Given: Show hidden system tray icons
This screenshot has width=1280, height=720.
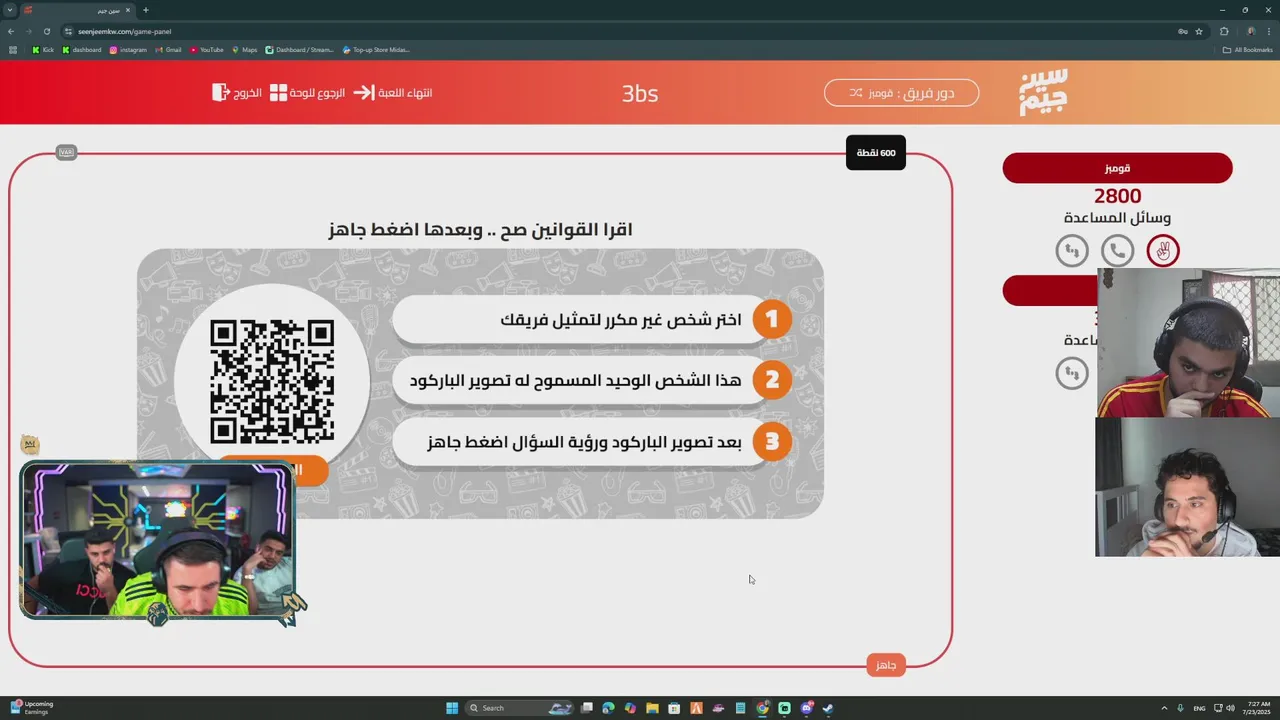Looking at the screenshot, I should point(1165,708).
